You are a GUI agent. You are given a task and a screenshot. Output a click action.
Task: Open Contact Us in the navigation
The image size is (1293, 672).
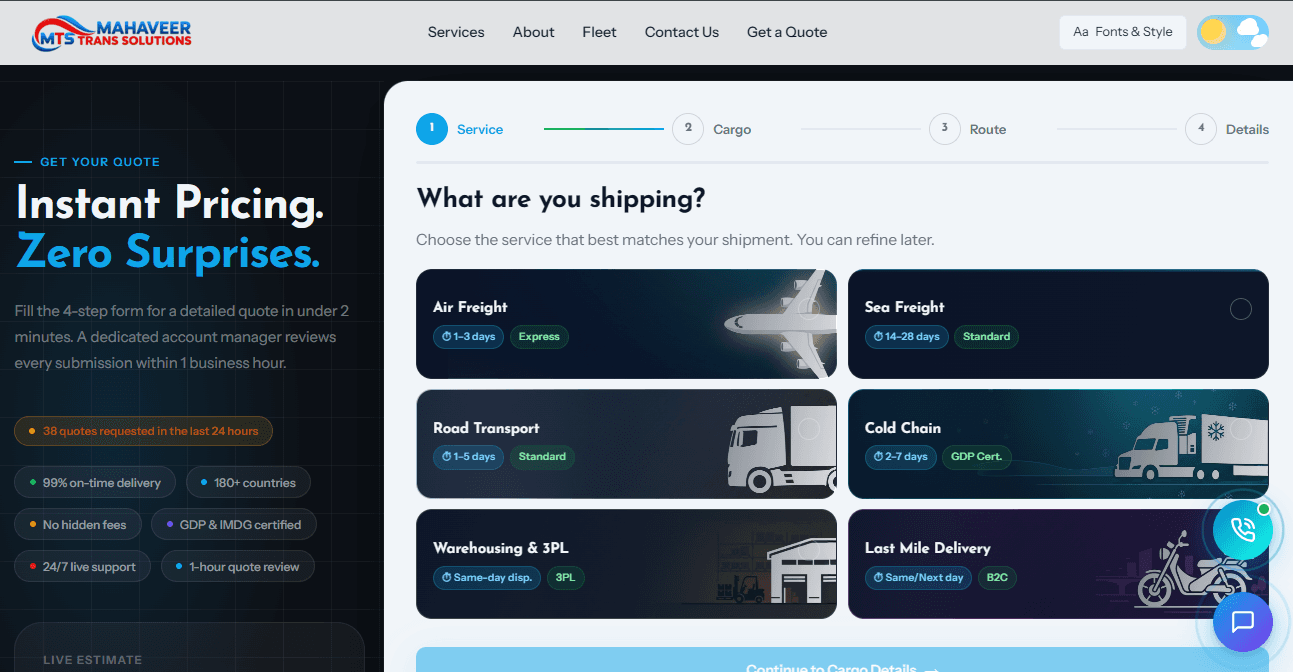click(x=682, y=32)
